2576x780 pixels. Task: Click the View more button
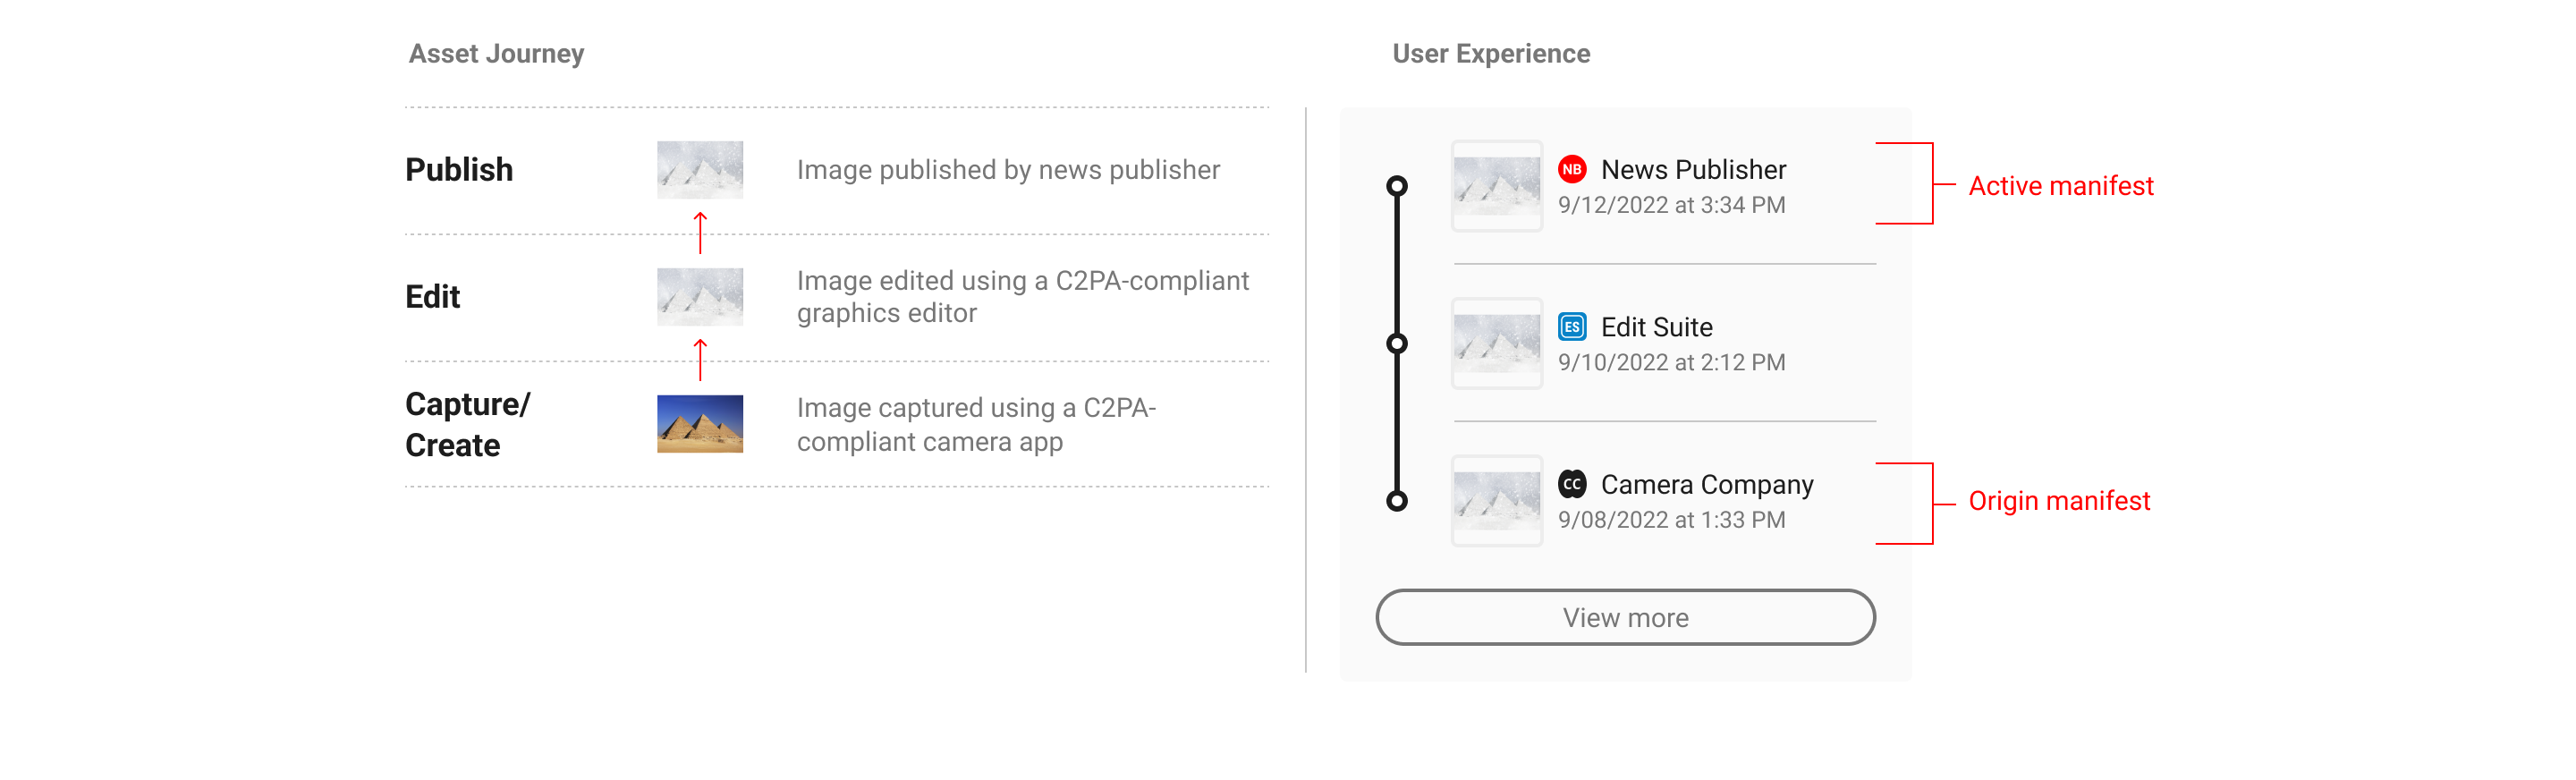tap(1625, 617)
